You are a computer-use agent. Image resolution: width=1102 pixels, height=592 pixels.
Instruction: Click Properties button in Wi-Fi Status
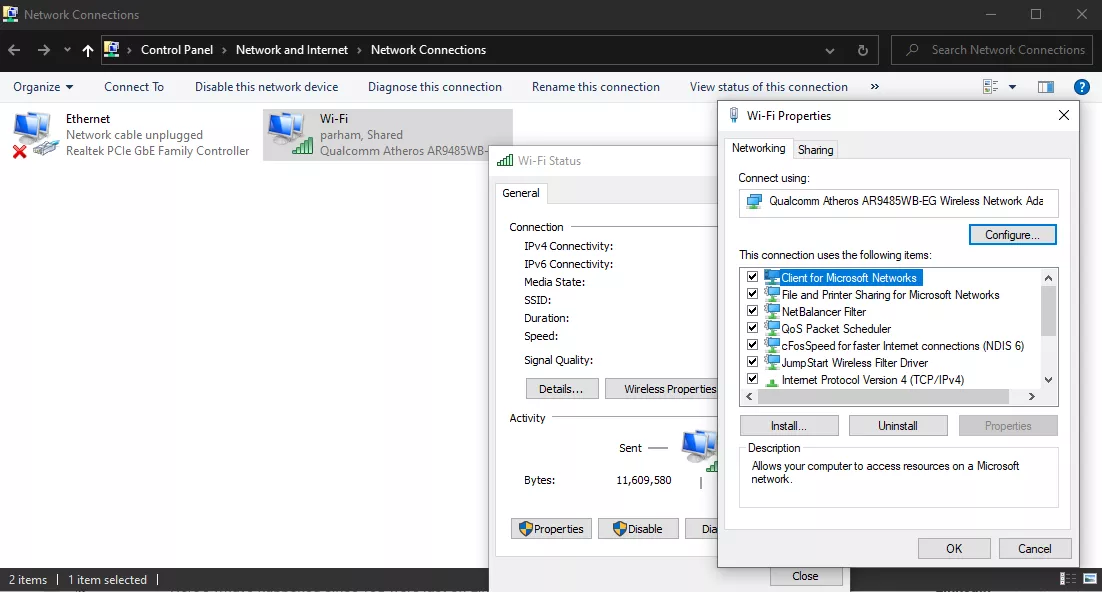pos(551,529)
